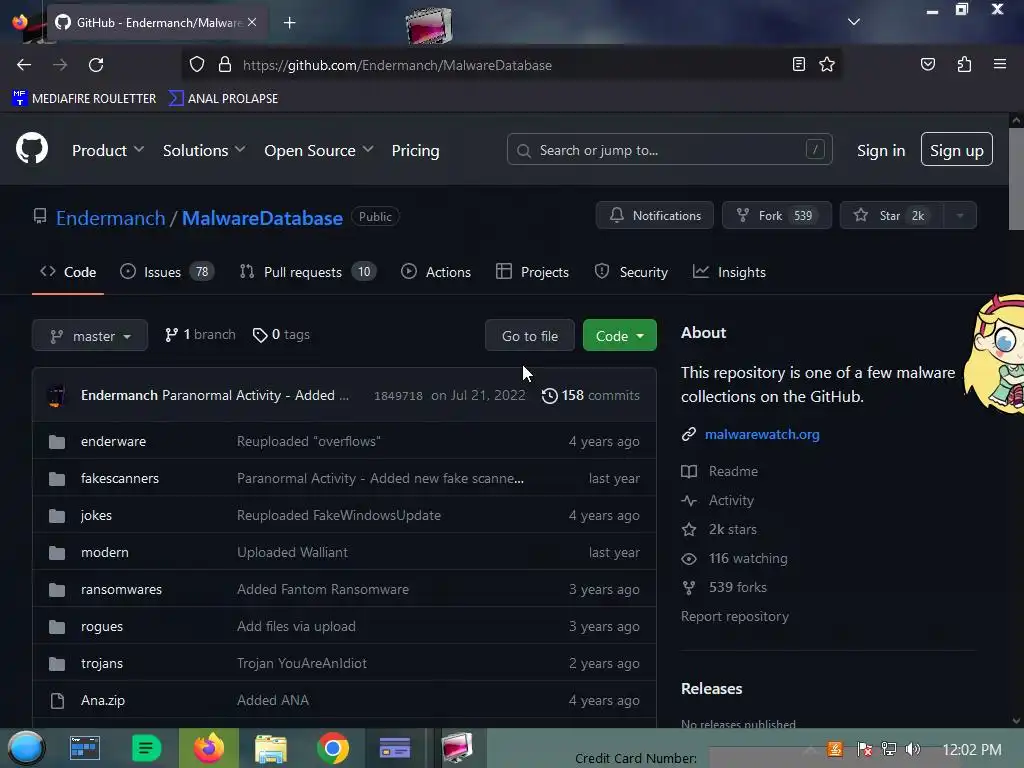Click the tracking protection shield icon
The height and width of the screenshot is (768, 1024).
(197, 65)
